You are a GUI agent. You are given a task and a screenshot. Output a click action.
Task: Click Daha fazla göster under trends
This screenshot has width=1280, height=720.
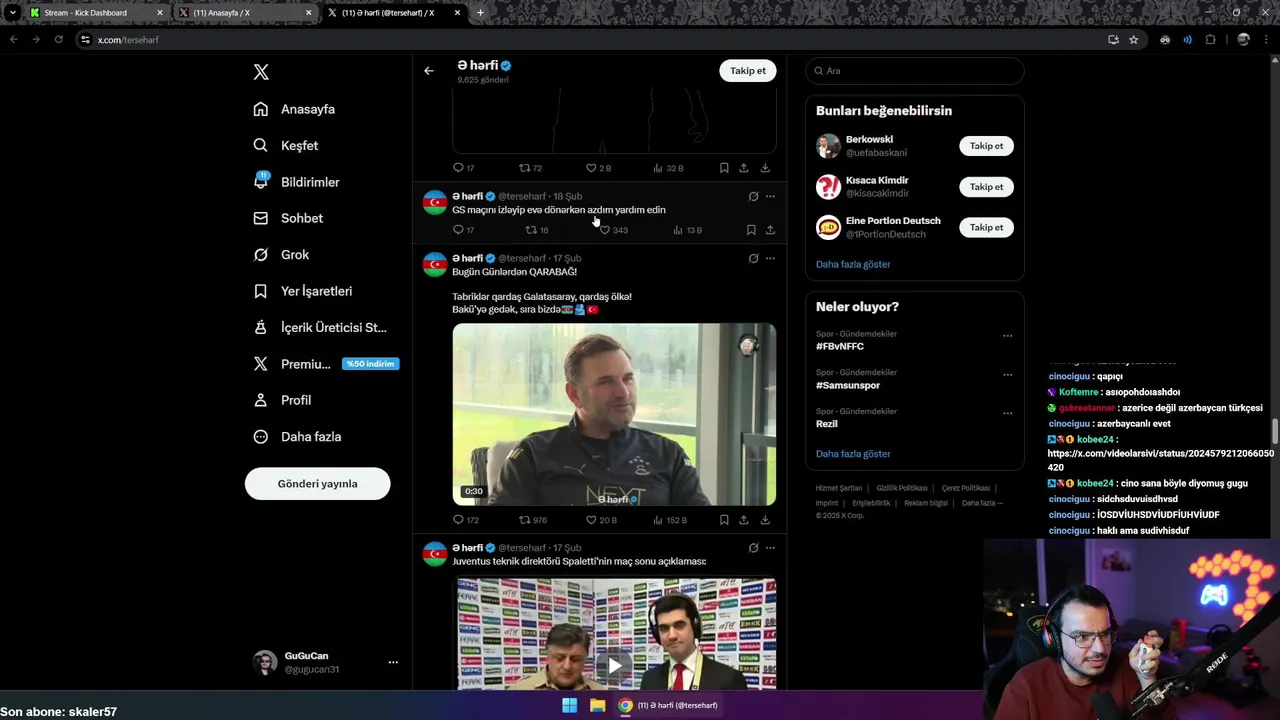[853, 454]
